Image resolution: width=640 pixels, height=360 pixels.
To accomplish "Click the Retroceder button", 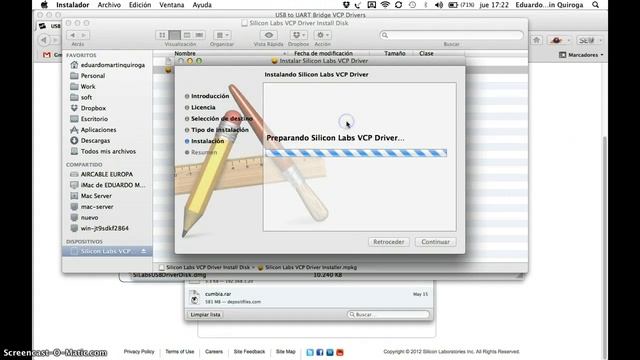I will [x=389, y=242].
